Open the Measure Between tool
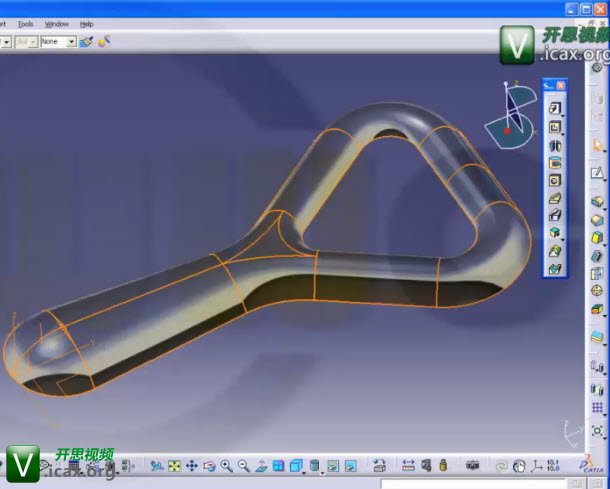Image resolution: width=610 pixels, height=489 pixels. click(x=407, y=466)
